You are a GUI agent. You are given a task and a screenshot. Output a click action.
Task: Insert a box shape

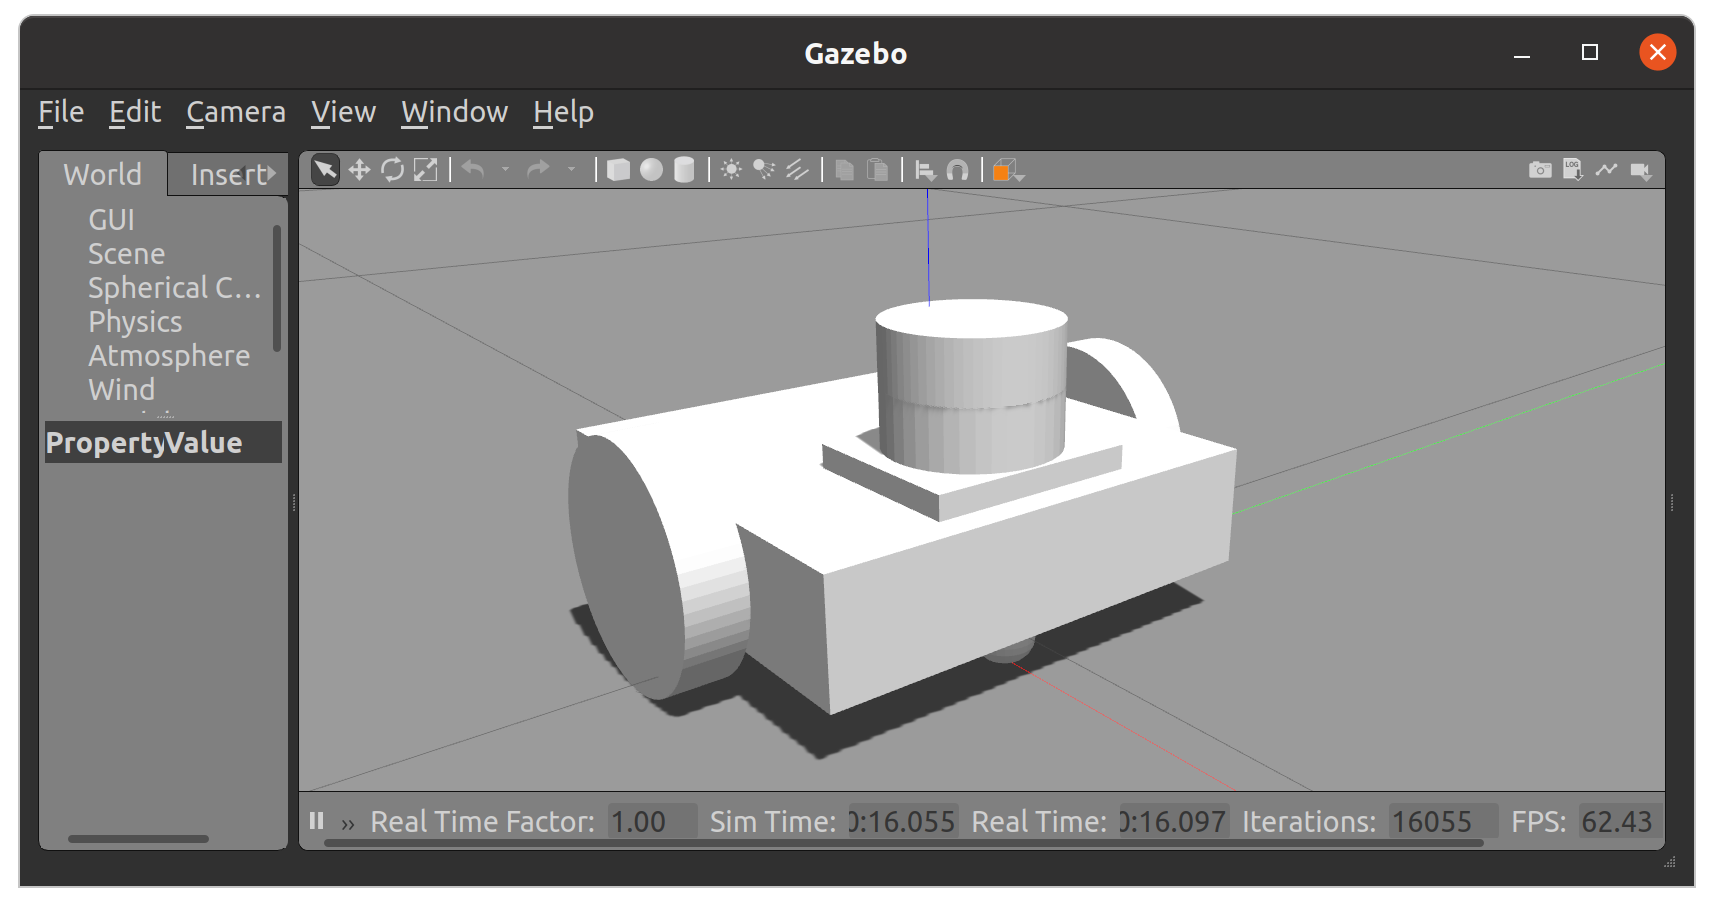pyautogui.click(x=619, y=170)
